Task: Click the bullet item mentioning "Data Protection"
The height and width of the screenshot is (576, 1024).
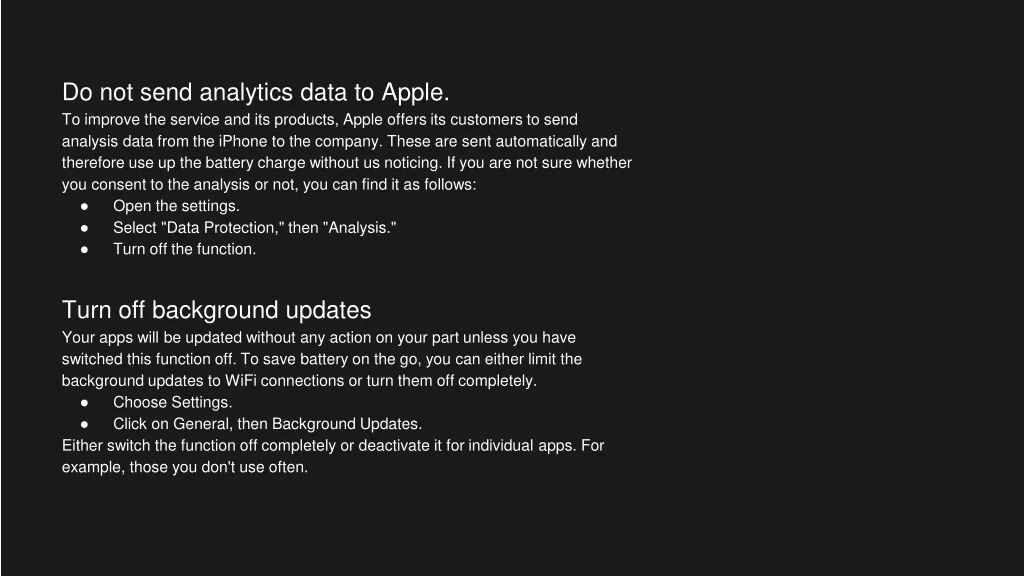Action: pyautogui.click(x=254, y=228)
